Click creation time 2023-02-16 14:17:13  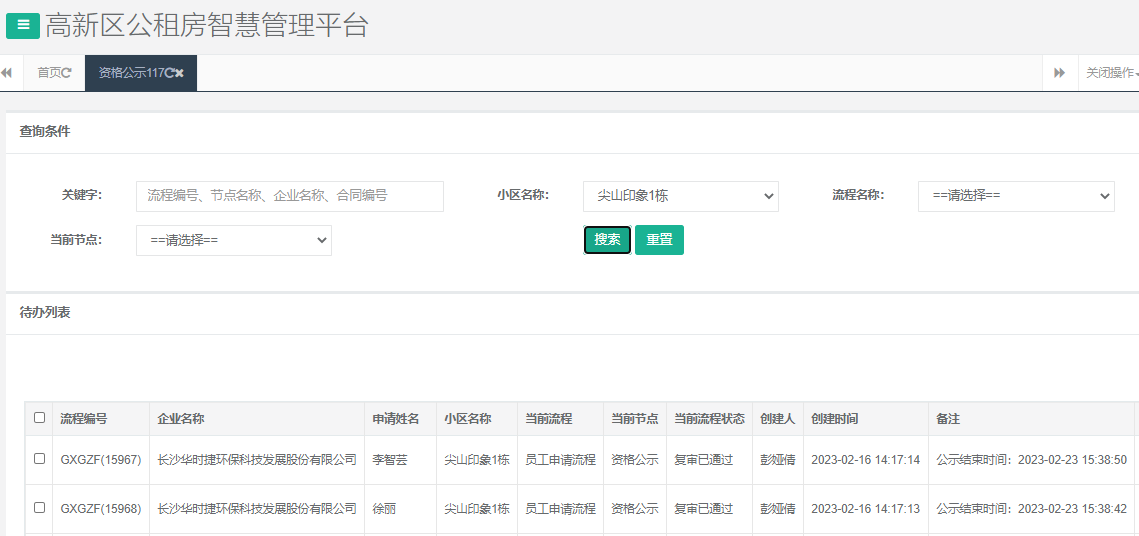(865, 508)
